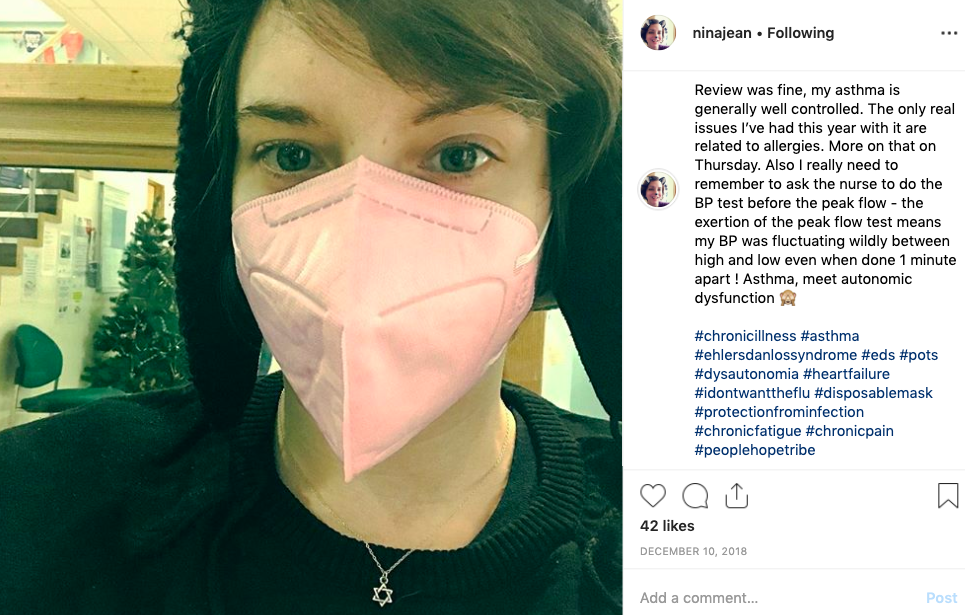This screenshot has height=615, width=965.
Task: Open the #peoplehopetribe hashtag
Action: pos(755,450)
